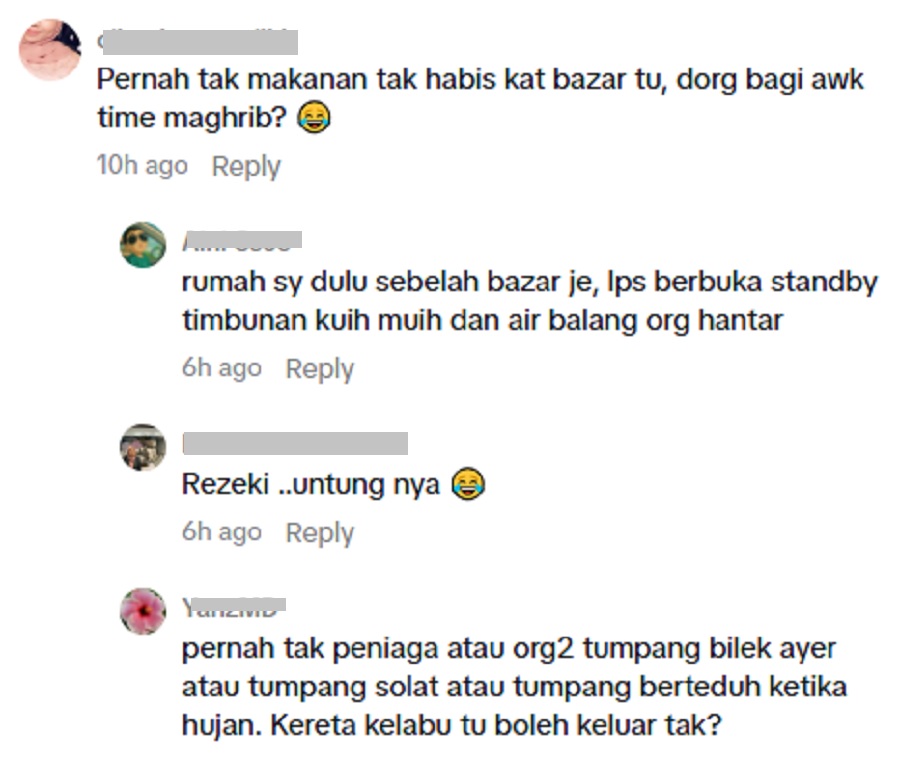This screenshot has width=900, height=760.
Task: Click the blurred username above 'rumah sy dulu'
Action: coord(242,241)
